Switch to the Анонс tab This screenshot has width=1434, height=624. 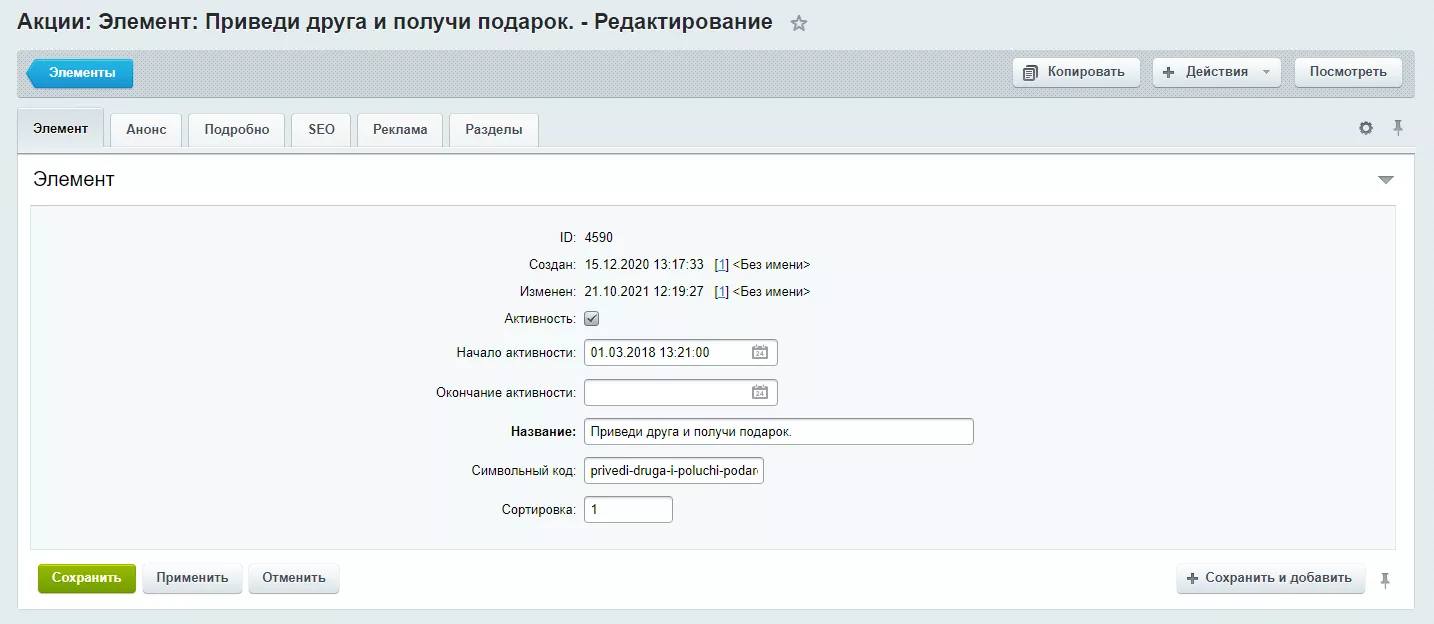pos(146,130)
